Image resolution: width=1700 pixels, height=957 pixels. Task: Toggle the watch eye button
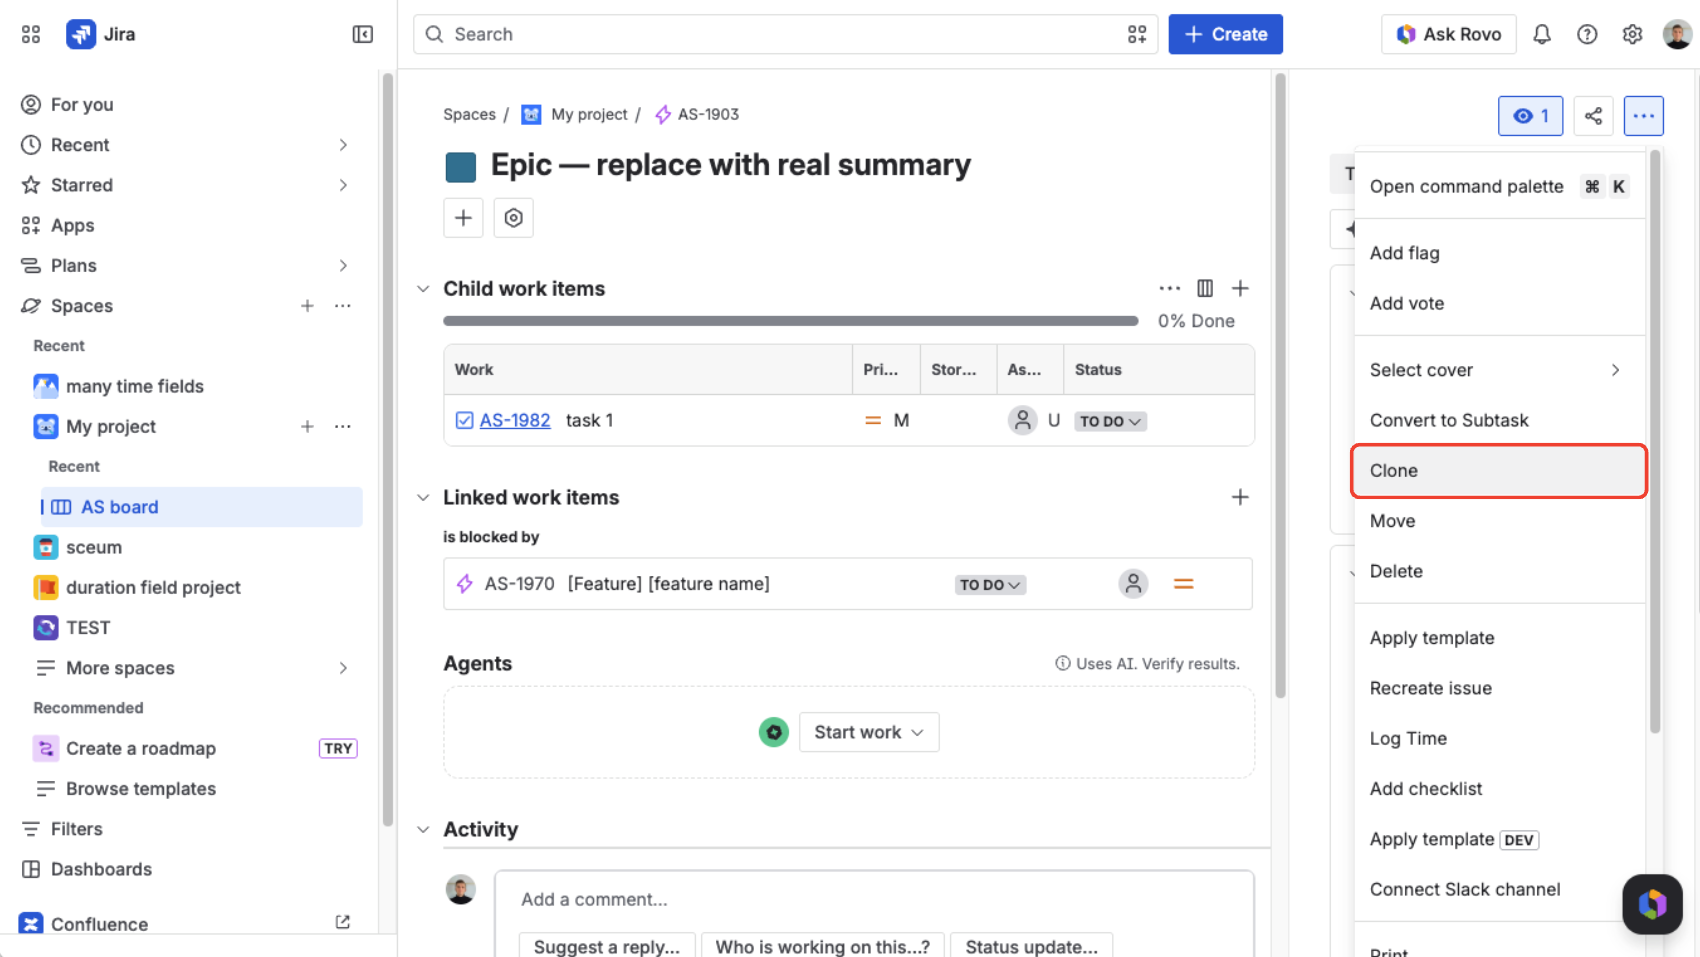point(1530,116)
